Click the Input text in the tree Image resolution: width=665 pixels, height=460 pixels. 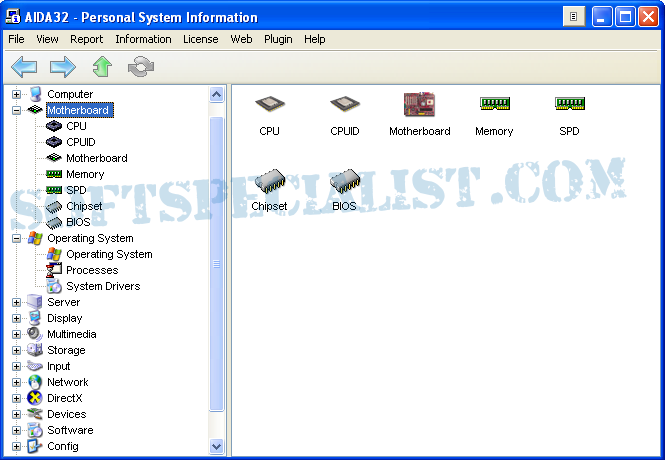point(59,366)
